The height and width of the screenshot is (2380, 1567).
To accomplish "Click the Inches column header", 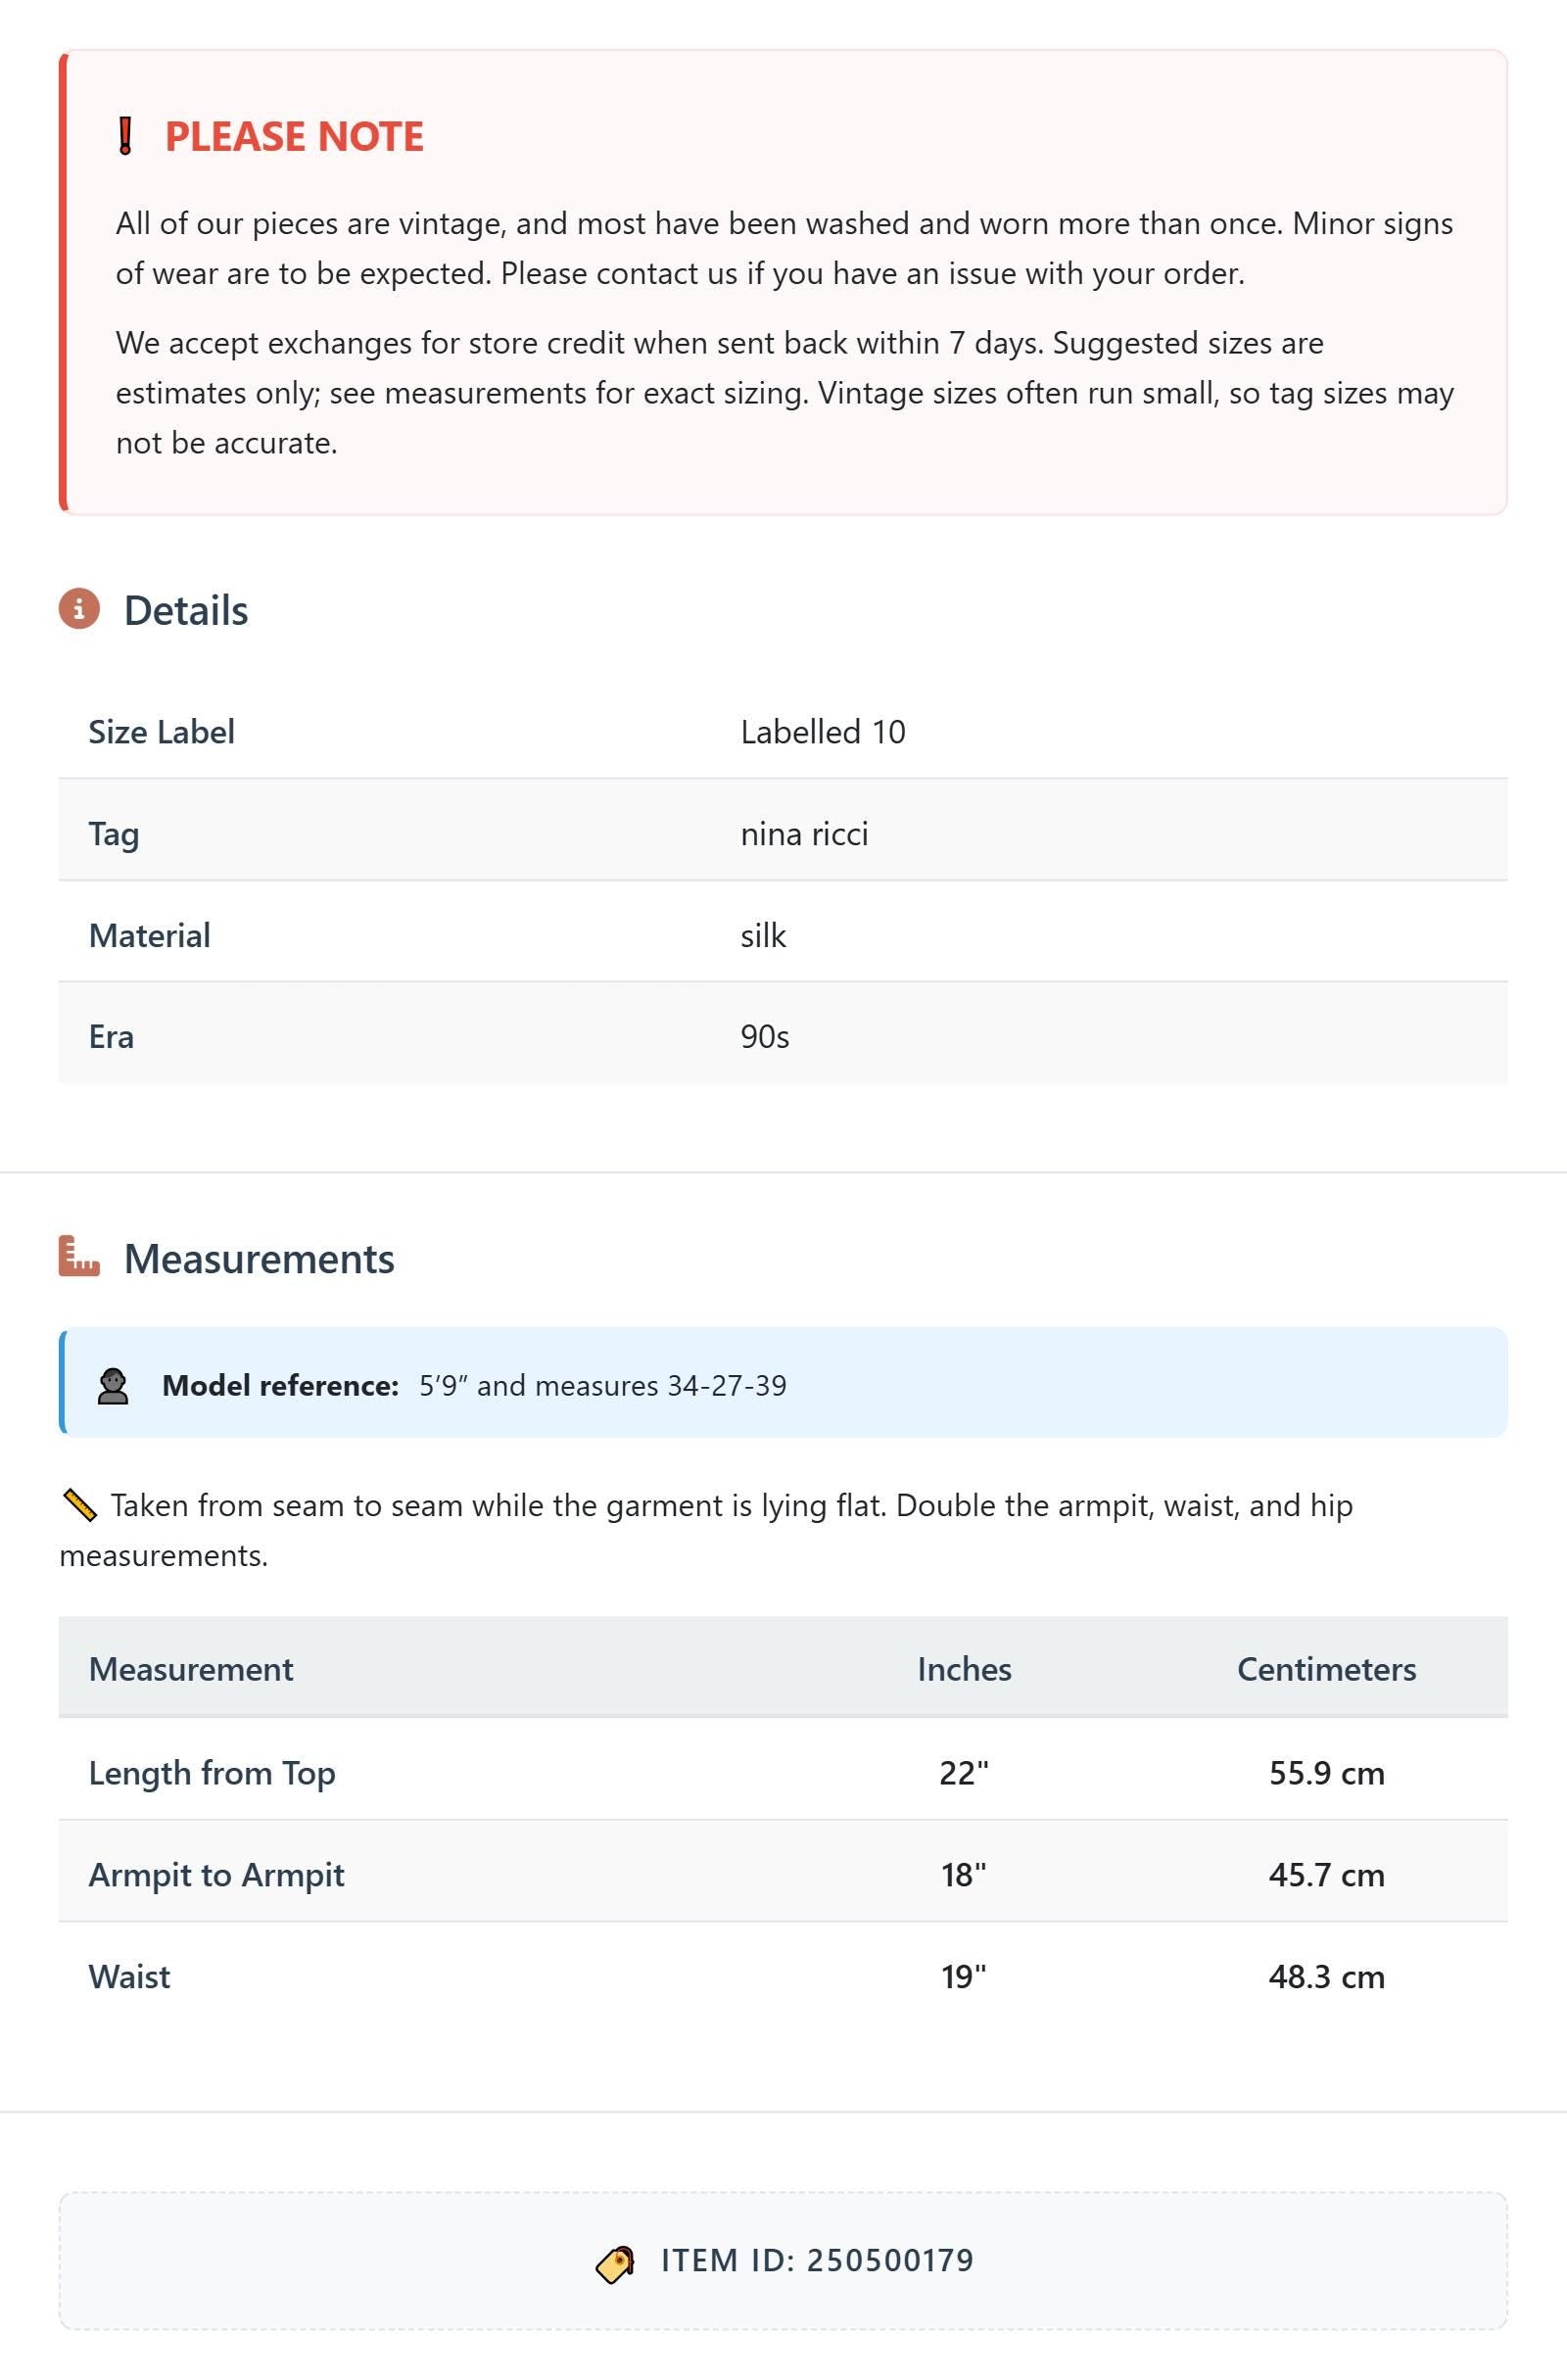I will point(964,1669).
